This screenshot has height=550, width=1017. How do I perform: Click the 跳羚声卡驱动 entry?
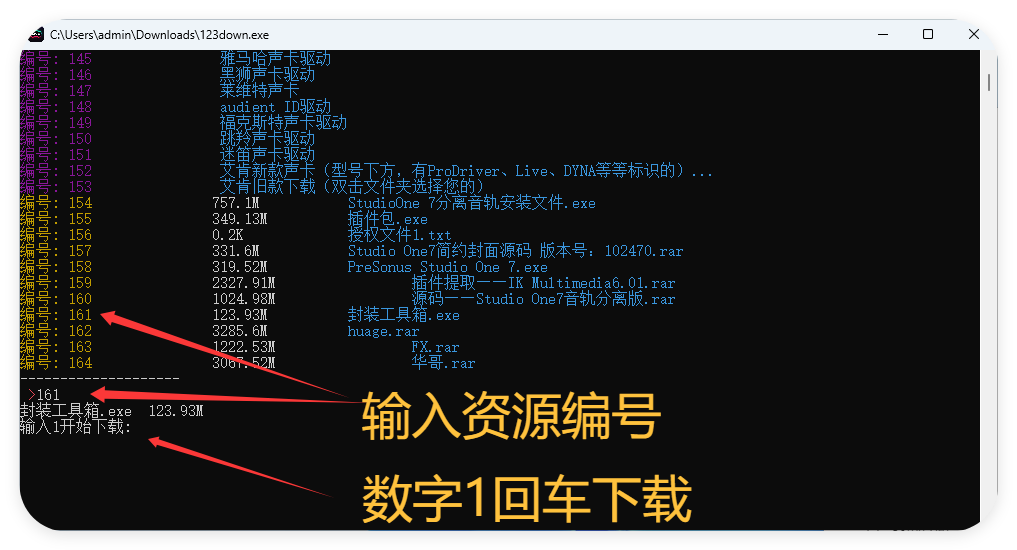click(x=267, y=139)
